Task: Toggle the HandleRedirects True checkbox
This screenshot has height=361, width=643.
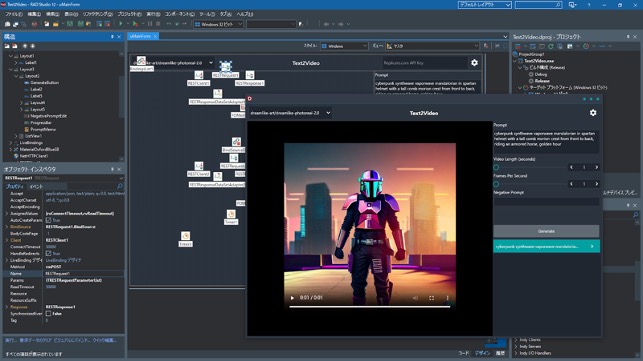Action: [48, 254]
